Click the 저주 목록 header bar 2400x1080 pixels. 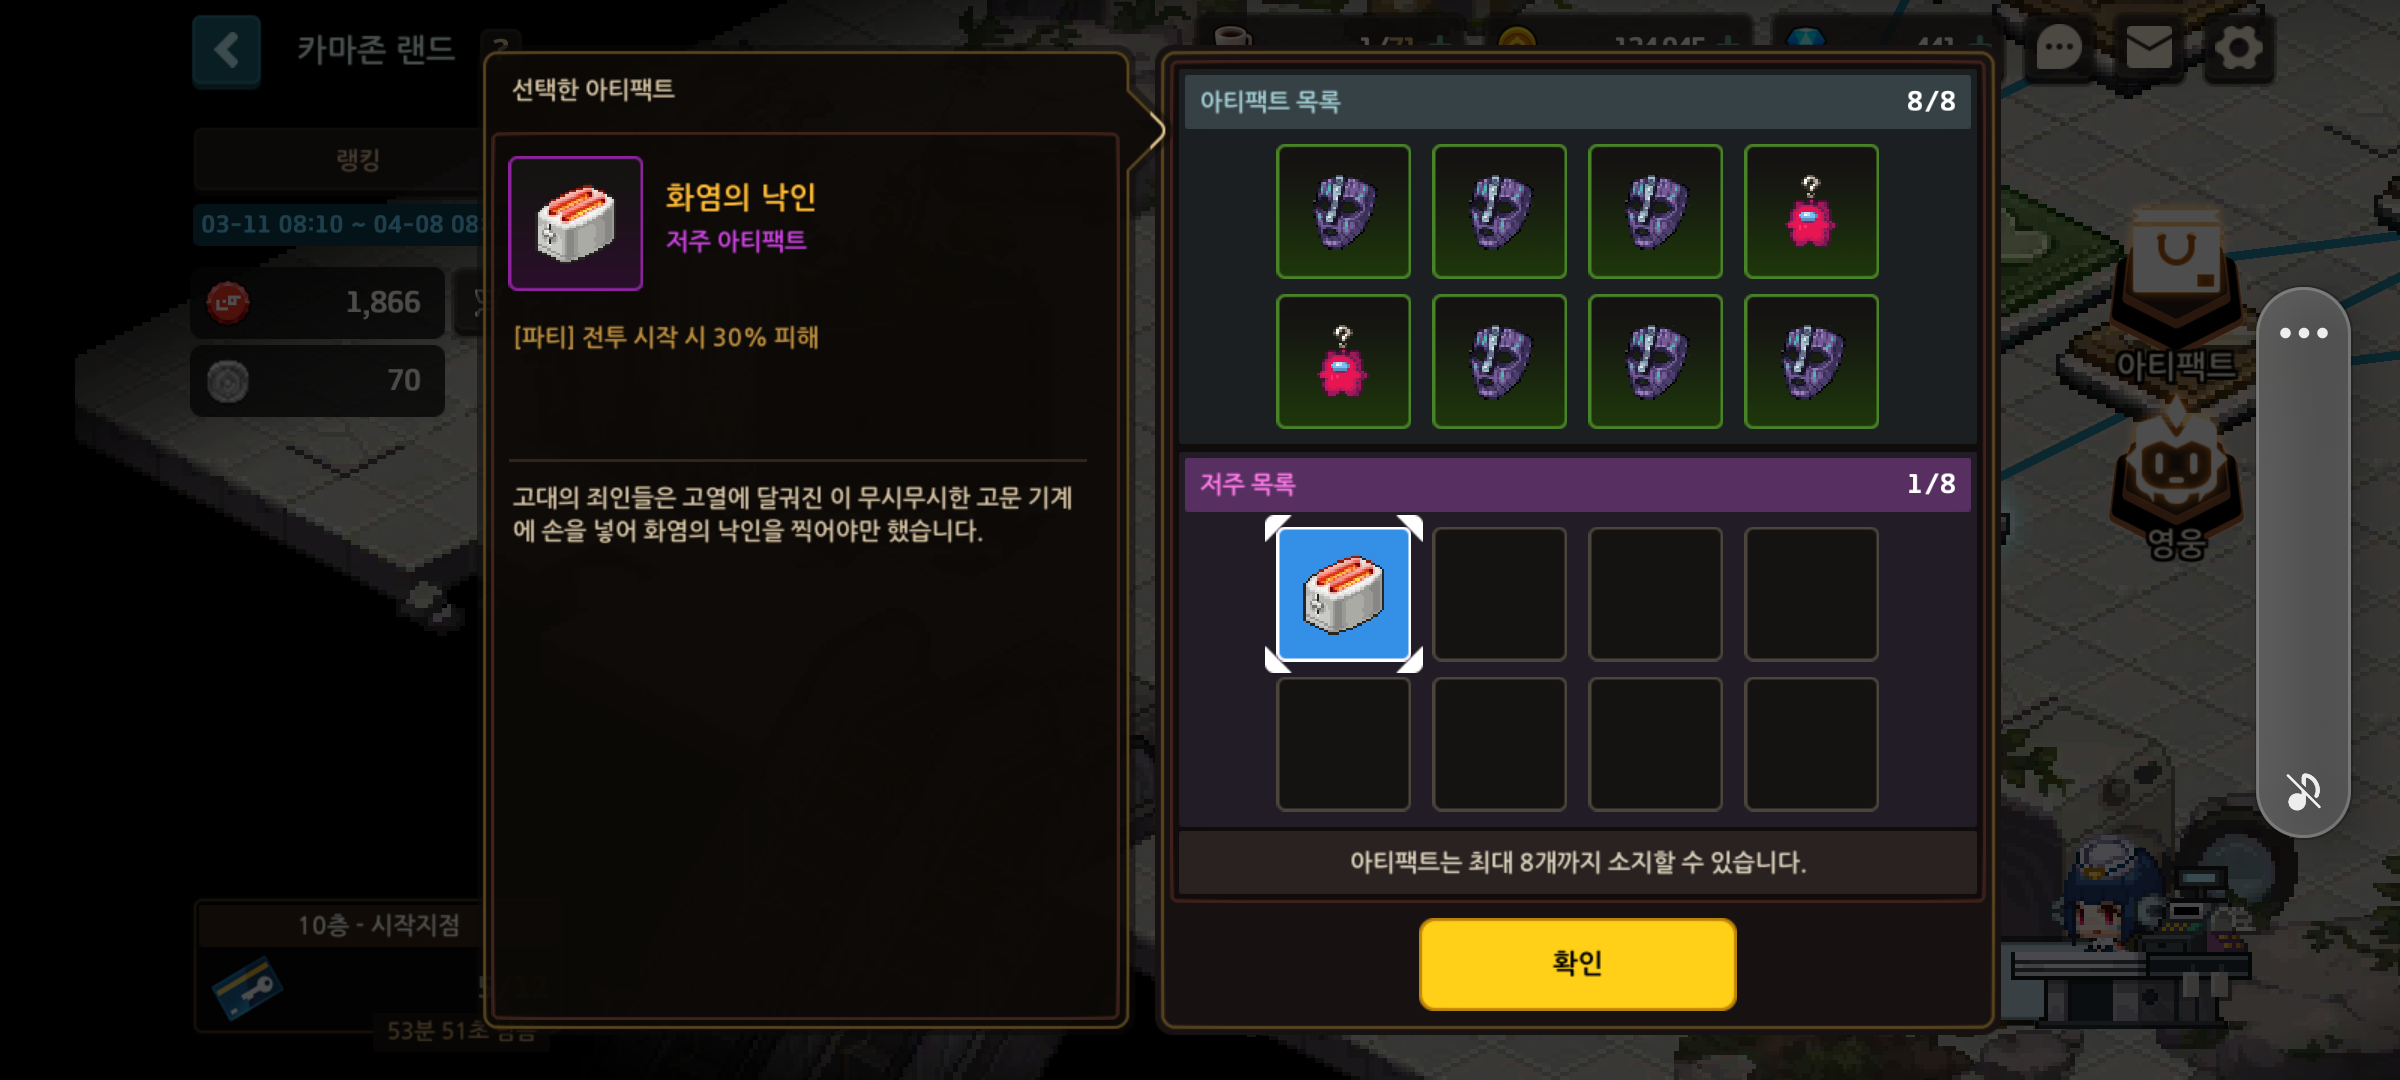tap(1577, 484)
